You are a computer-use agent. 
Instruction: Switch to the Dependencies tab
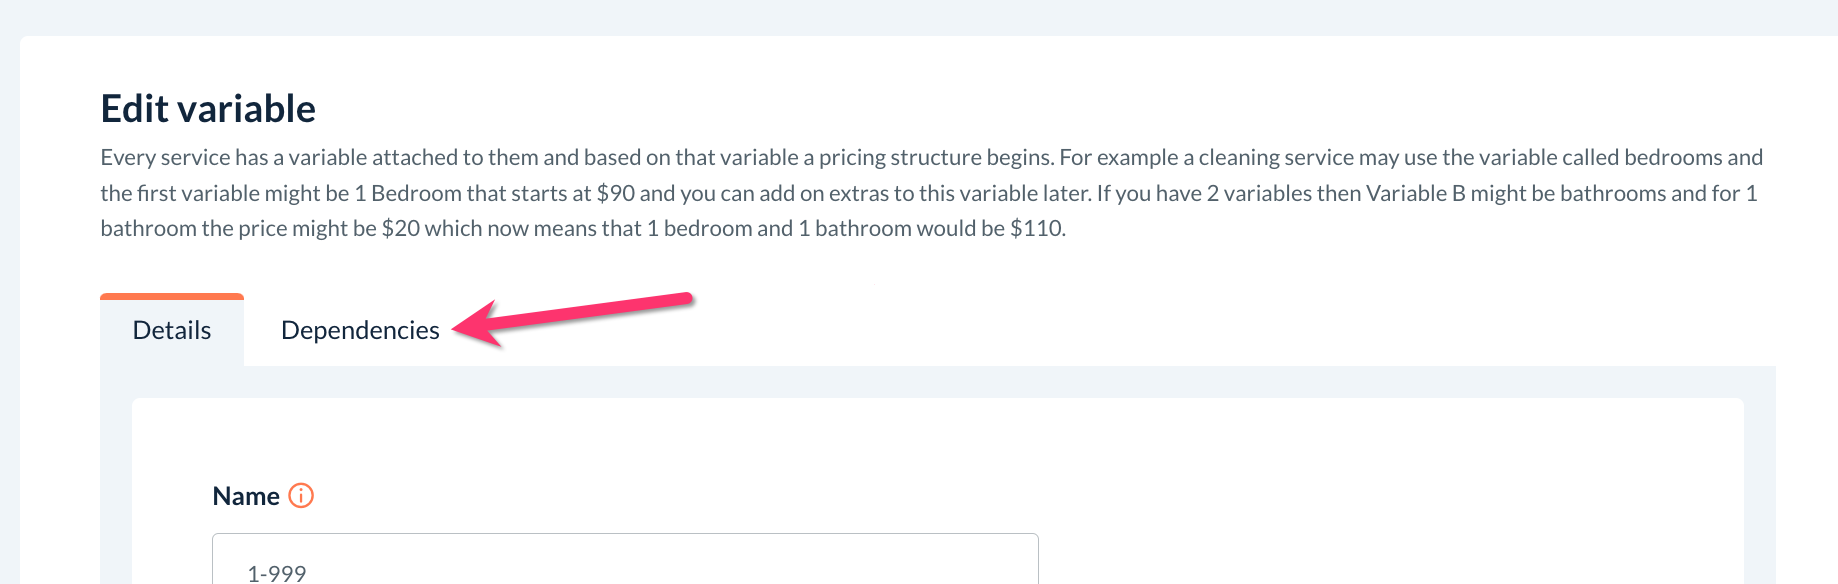coord(360,331)
